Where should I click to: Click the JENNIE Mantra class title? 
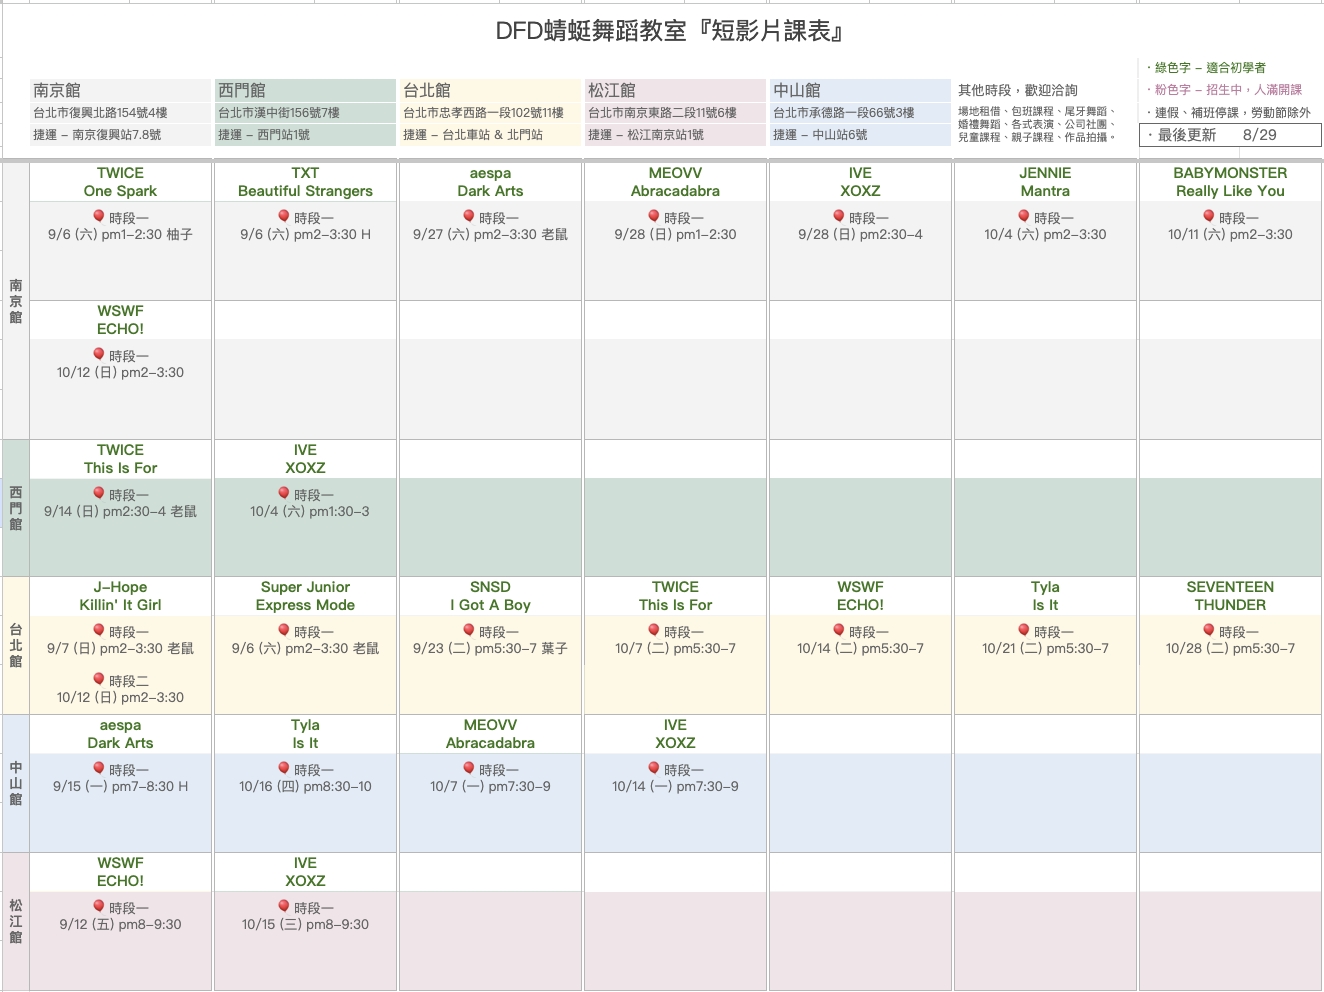pos(1045,182)
